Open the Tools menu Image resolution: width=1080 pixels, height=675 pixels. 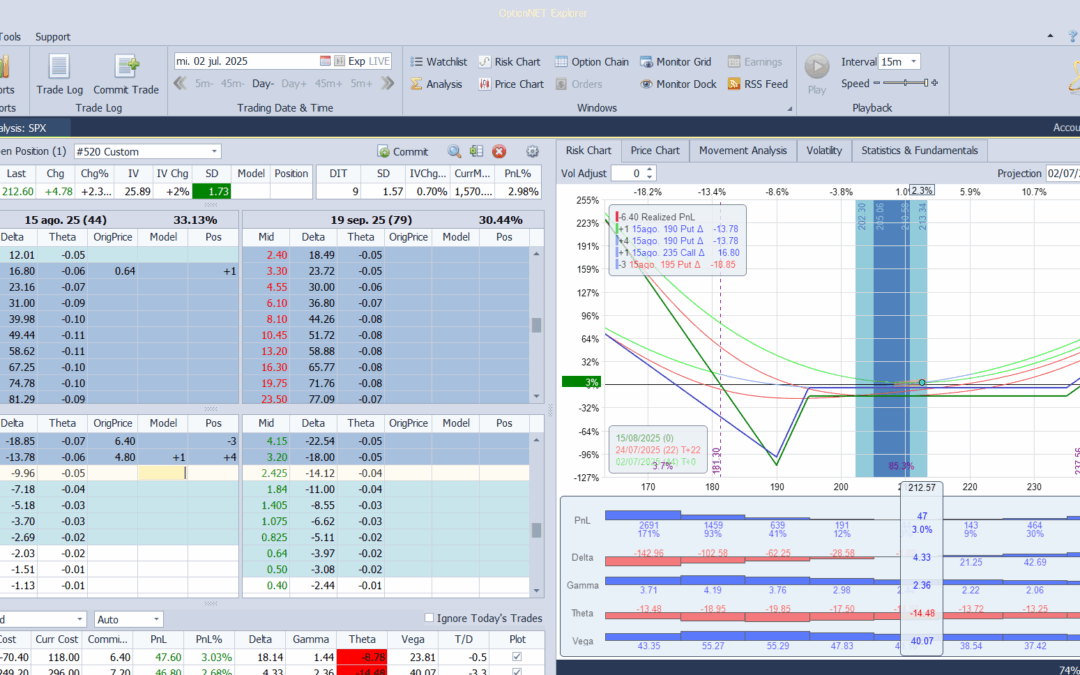coord(10,37)
